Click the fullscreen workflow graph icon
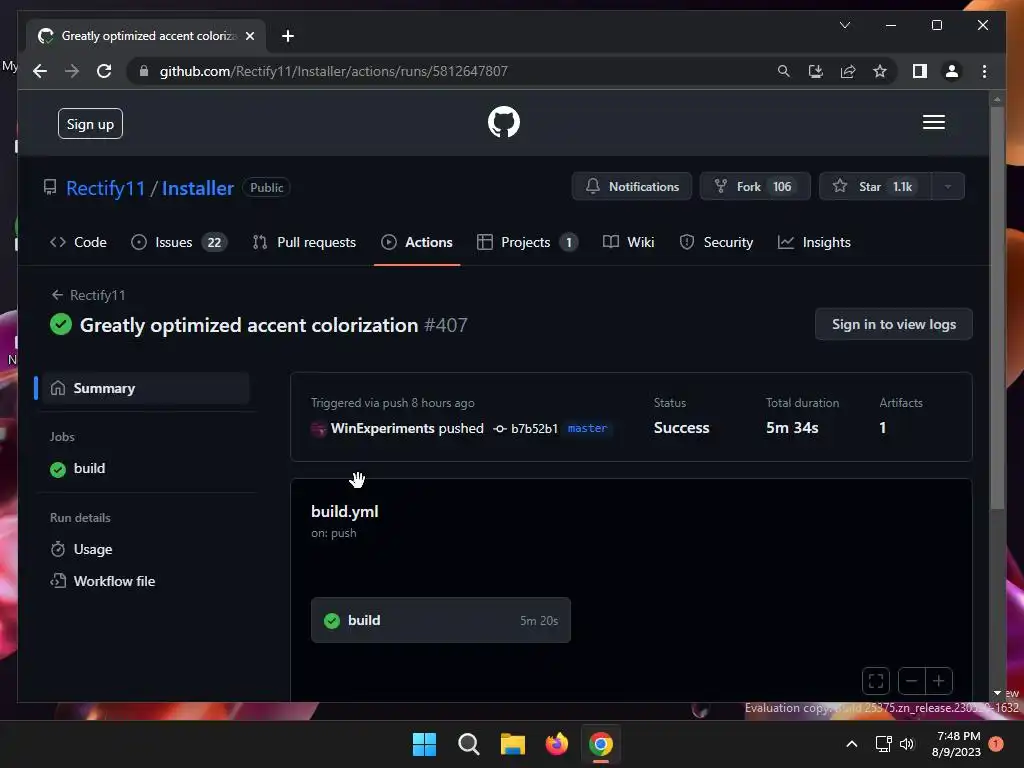The height and width of the screenshot is (768, 1024). click(876, 681)
